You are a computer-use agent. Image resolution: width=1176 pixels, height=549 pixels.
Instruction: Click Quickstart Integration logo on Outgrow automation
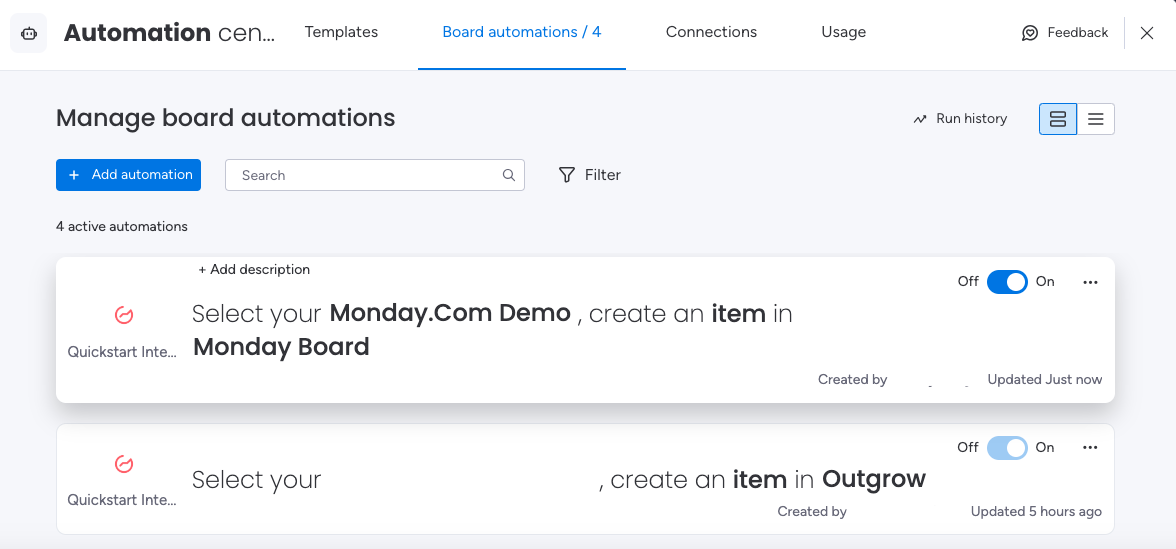pyautogui.click(x=124, y=464)
